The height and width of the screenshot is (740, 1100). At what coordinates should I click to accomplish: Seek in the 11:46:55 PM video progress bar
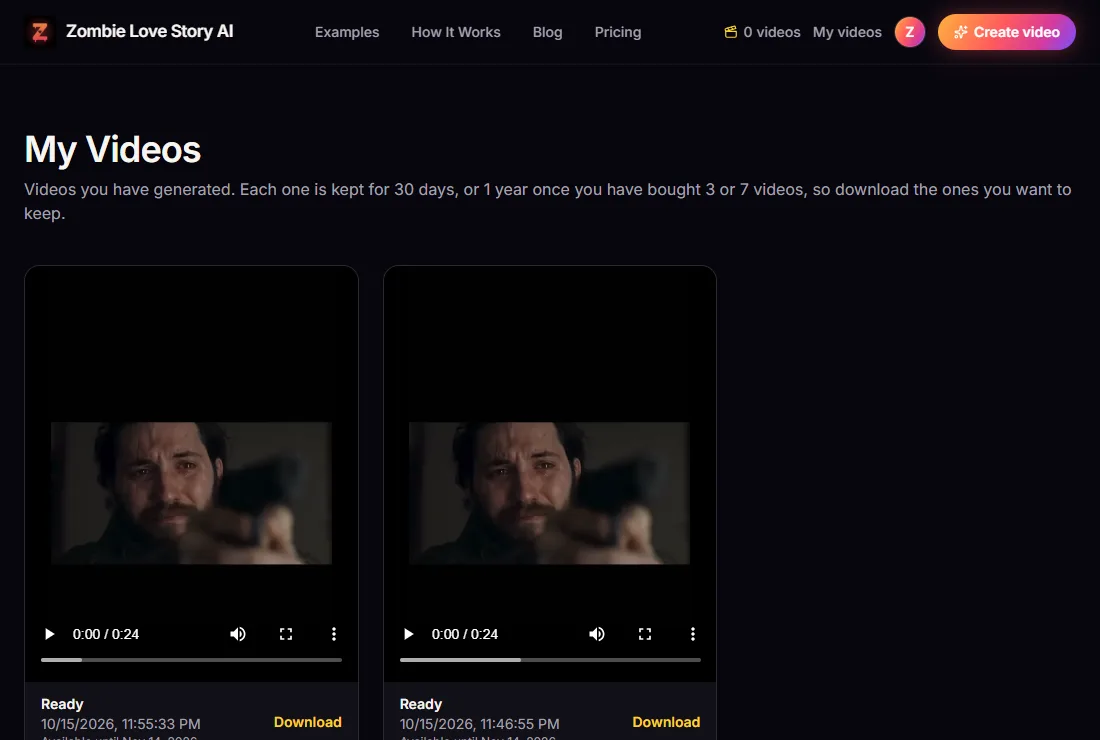tap(550, 660)
